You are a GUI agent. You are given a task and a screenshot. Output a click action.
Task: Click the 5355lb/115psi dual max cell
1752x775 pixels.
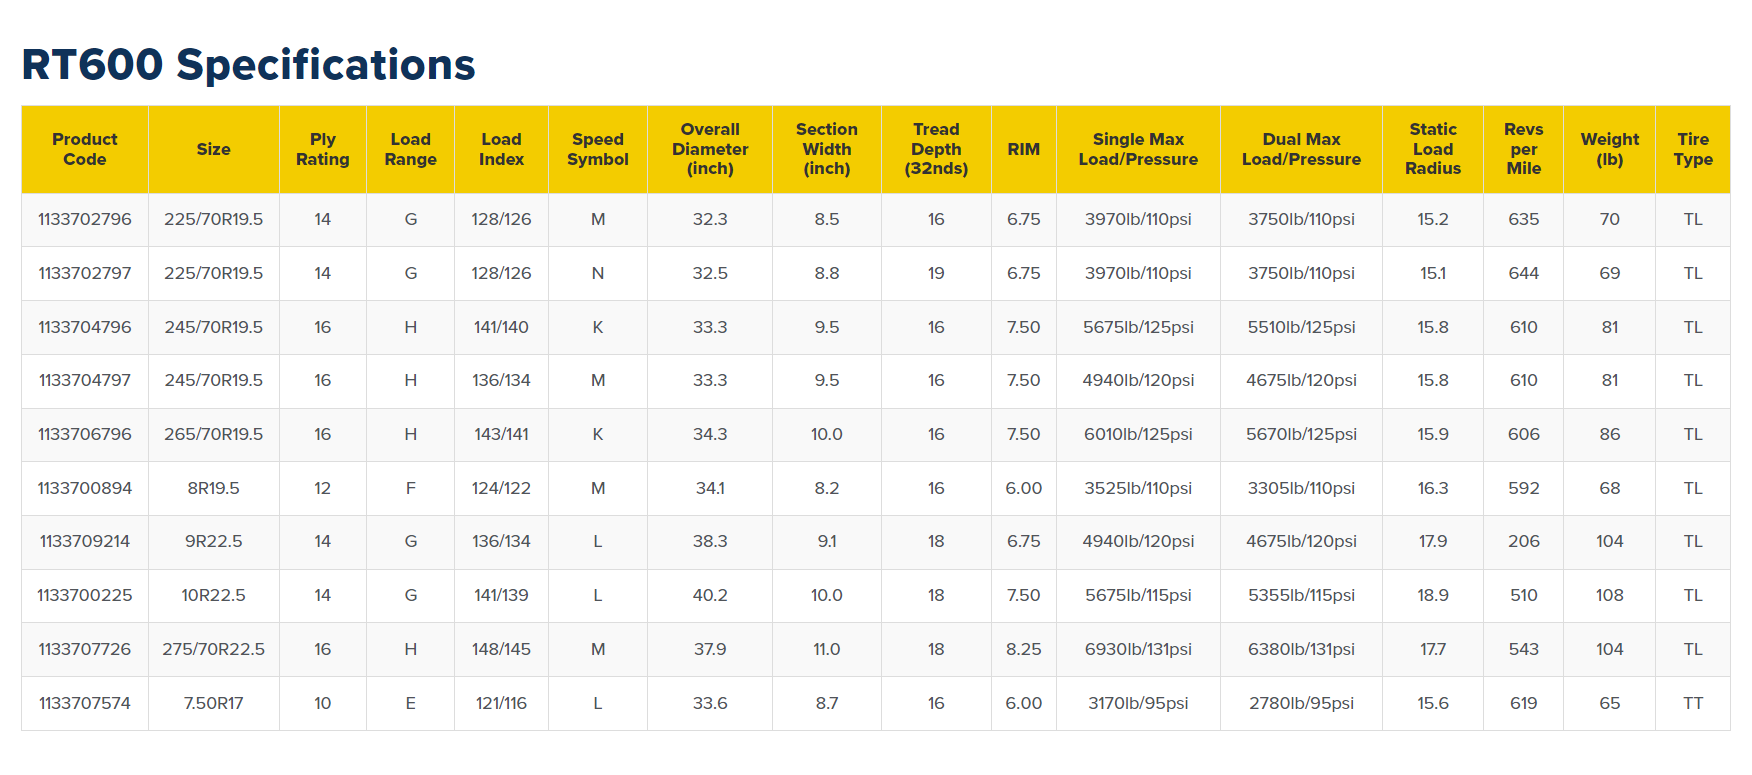pos(1301,595)
